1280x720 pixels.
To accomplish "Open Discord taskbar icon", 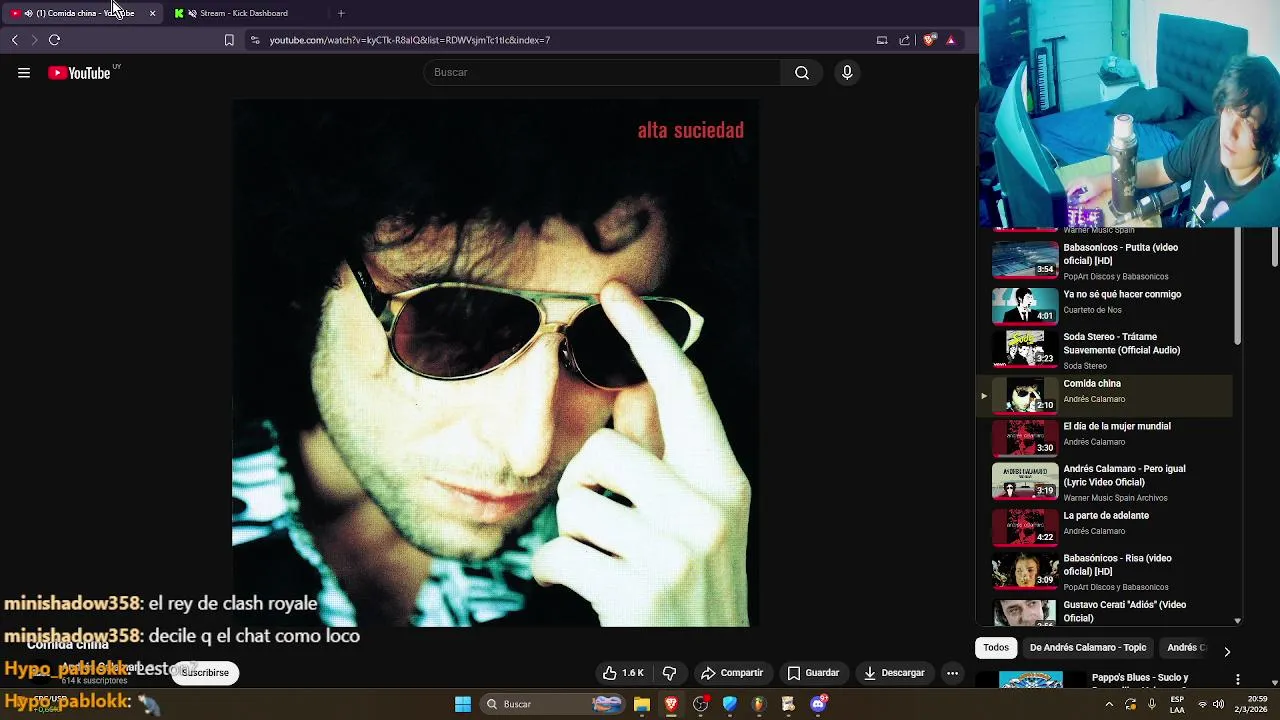I will click(819, 704).
